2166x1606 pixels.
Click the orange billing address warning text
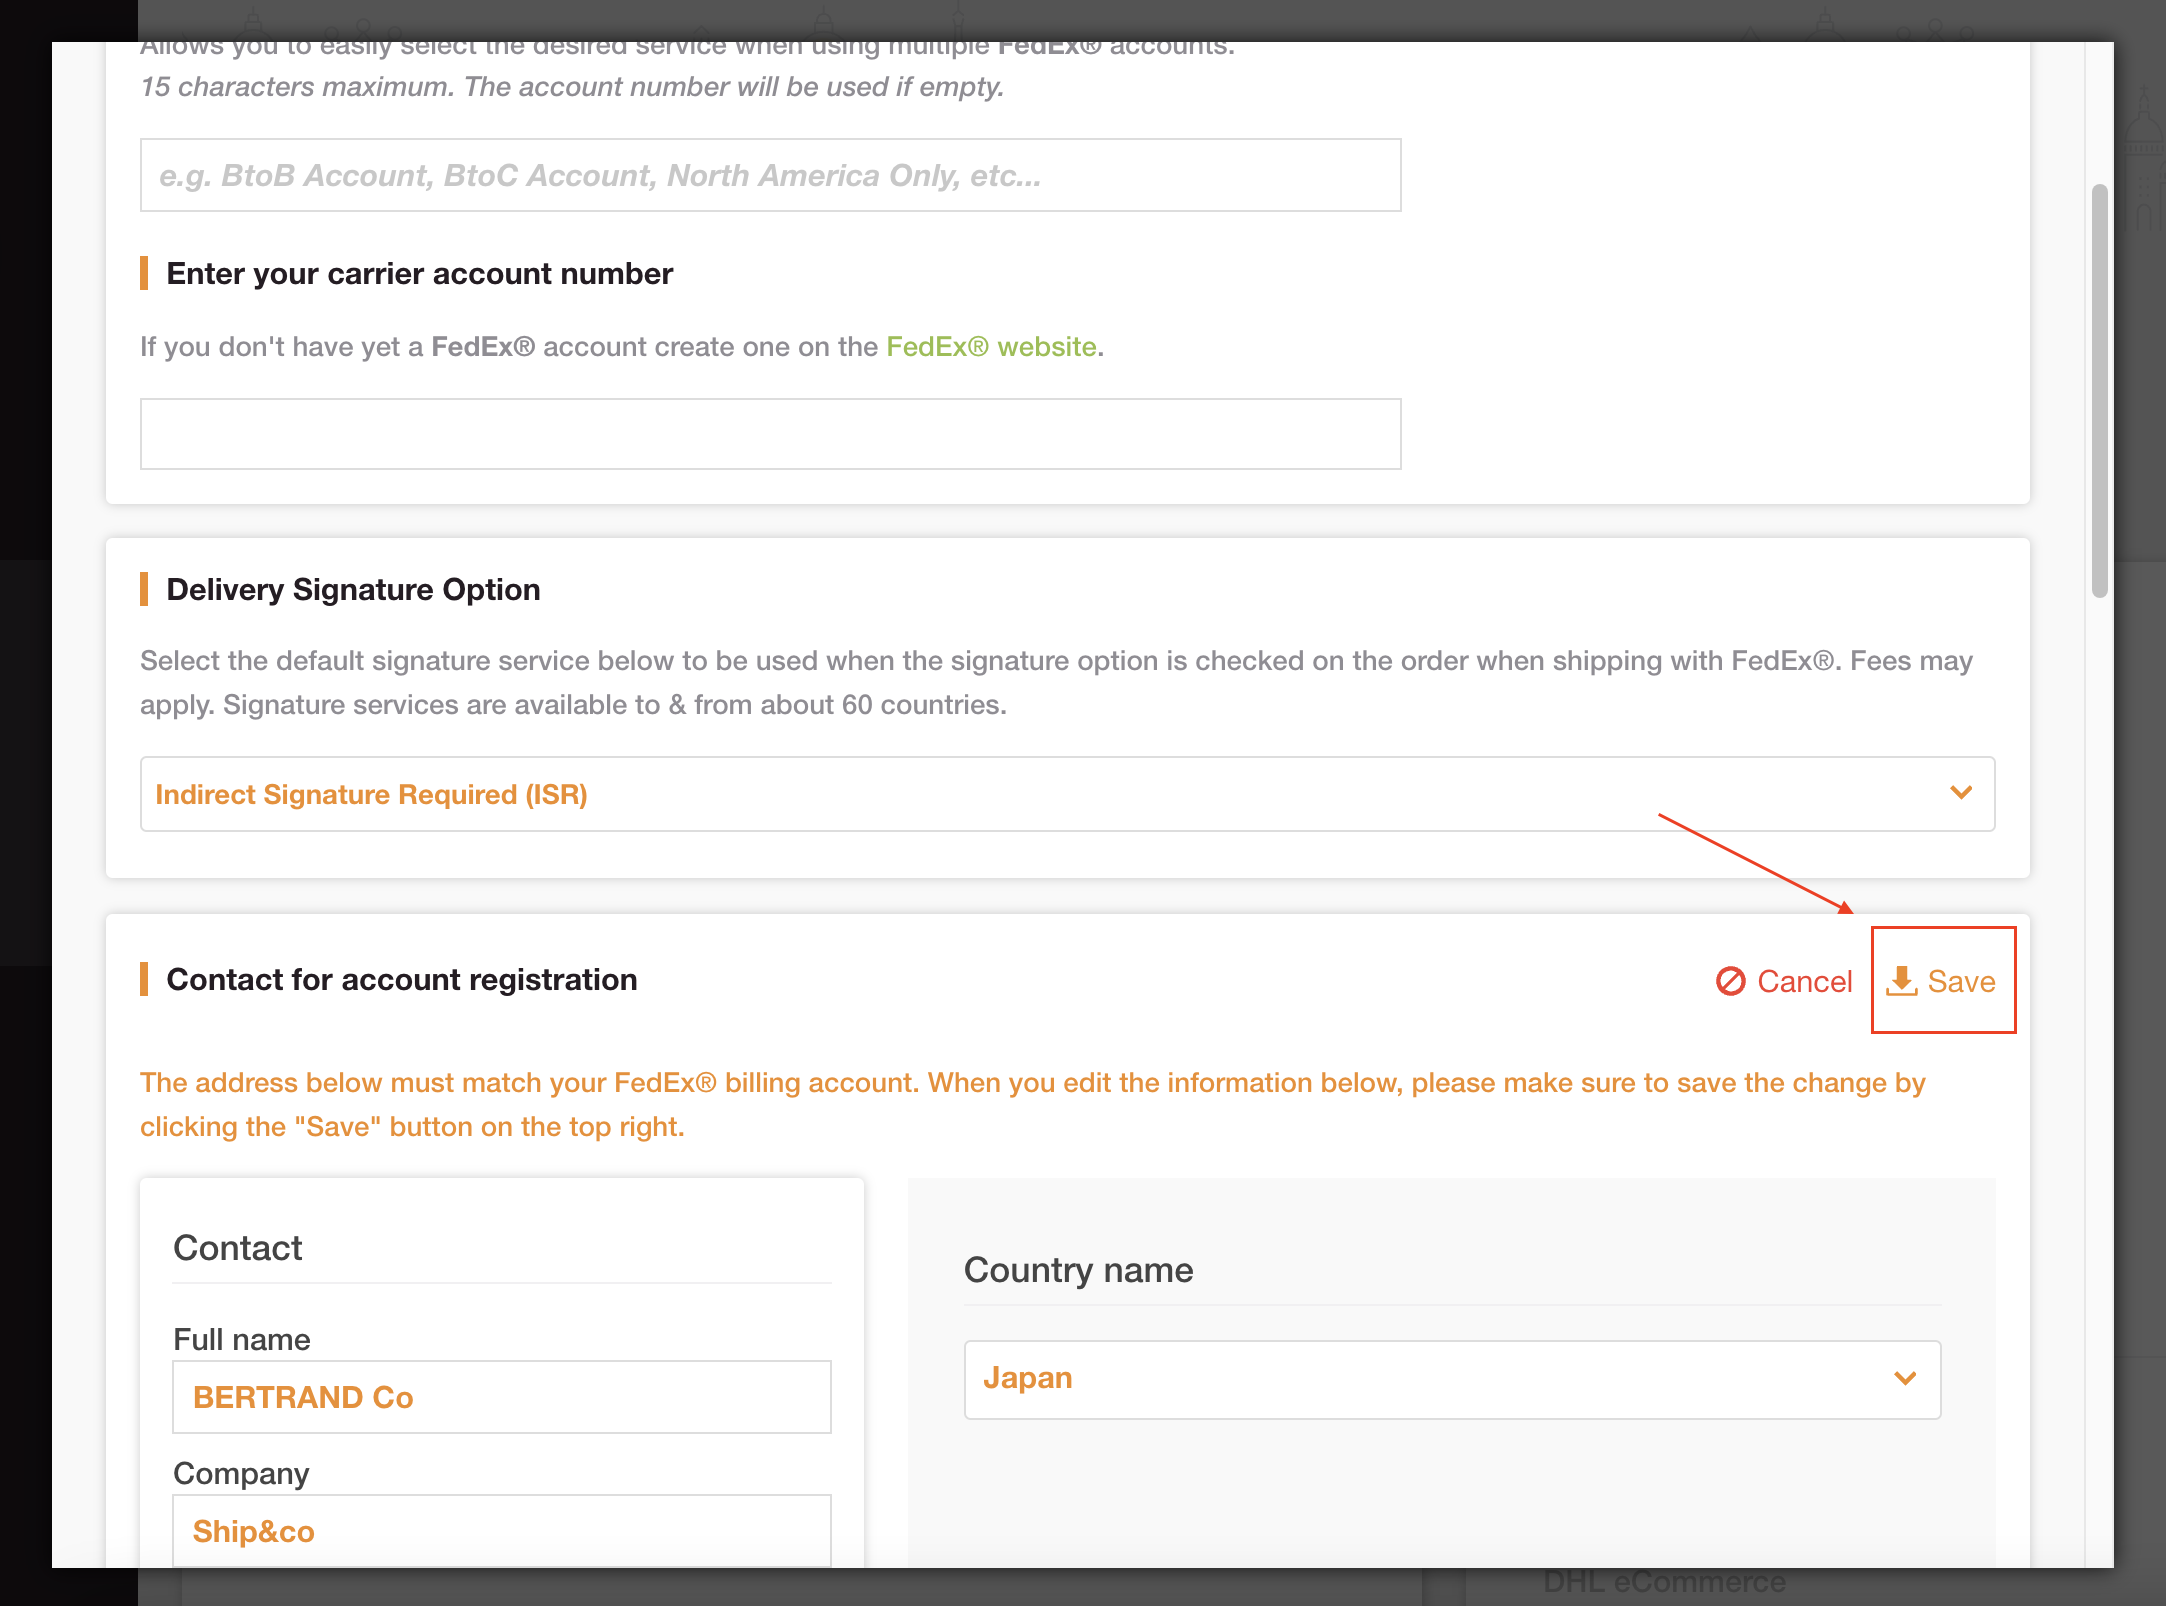tap(1033, 1105)
